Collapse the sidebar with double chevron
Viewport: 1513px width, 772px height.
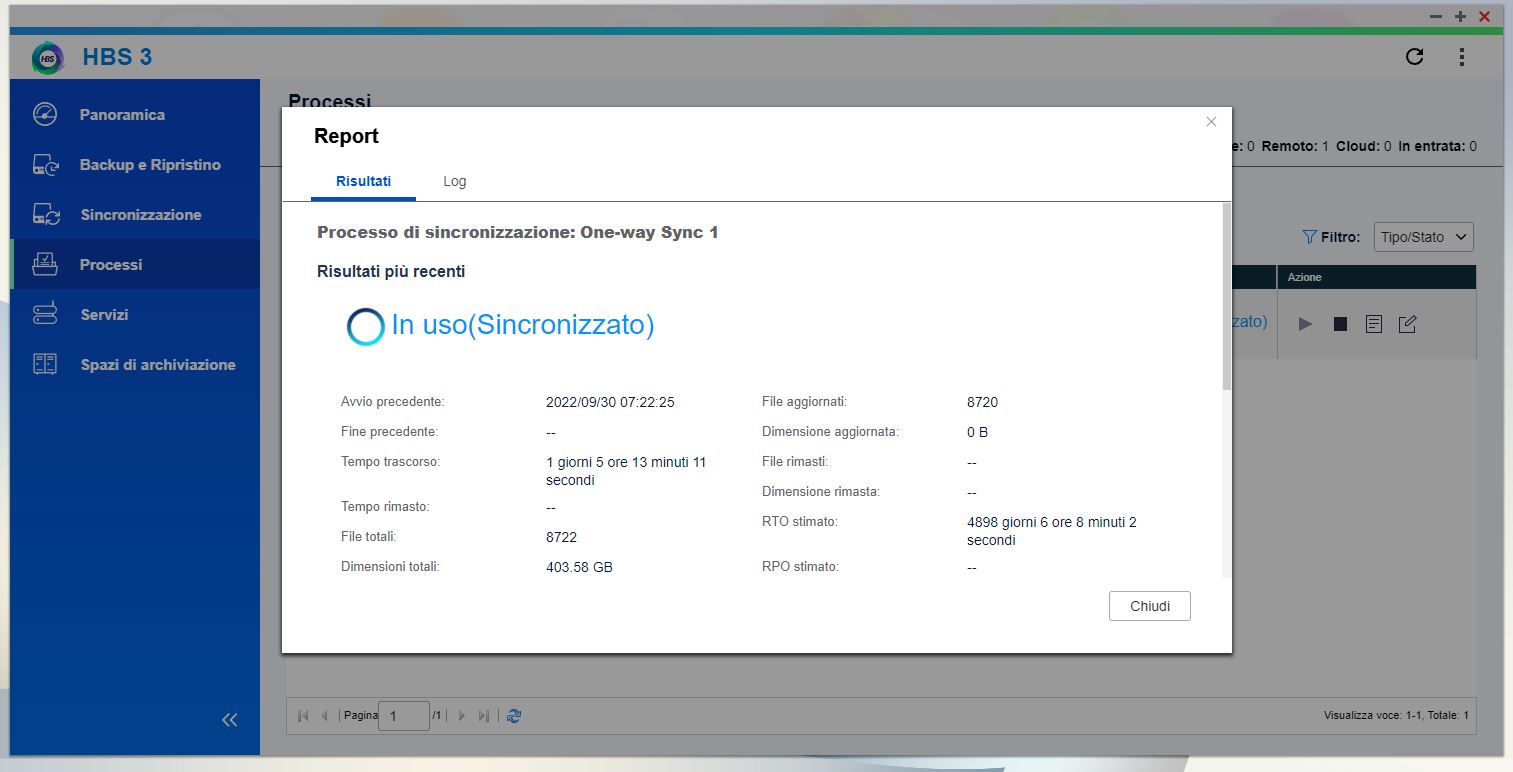[230, 719]
